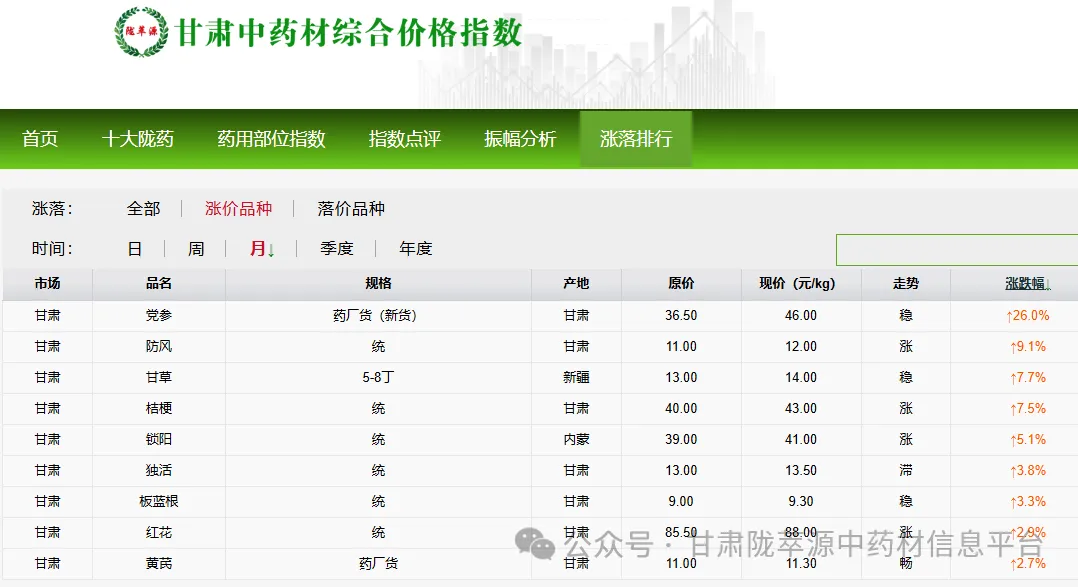Click the 走势 column header
1078x587 pixels.
point(906,283)
